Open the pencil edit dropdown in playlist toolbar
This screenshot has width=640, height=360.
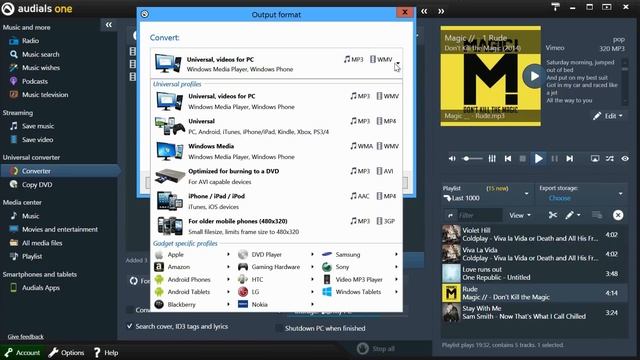573,215
